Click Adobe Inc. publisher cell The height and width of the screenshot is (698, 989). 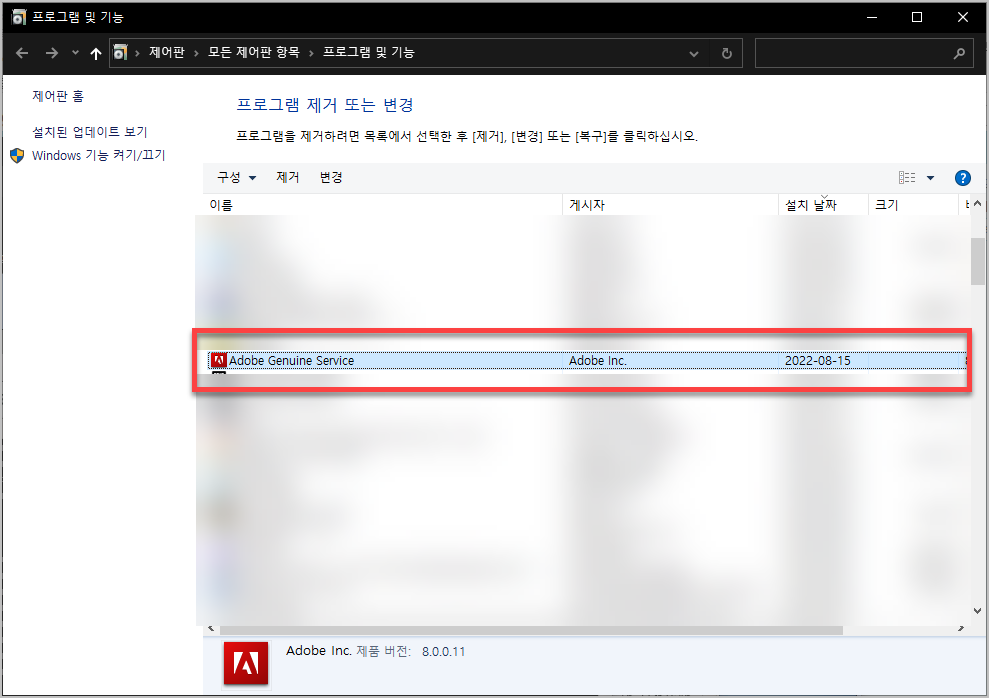click(598, 361)
